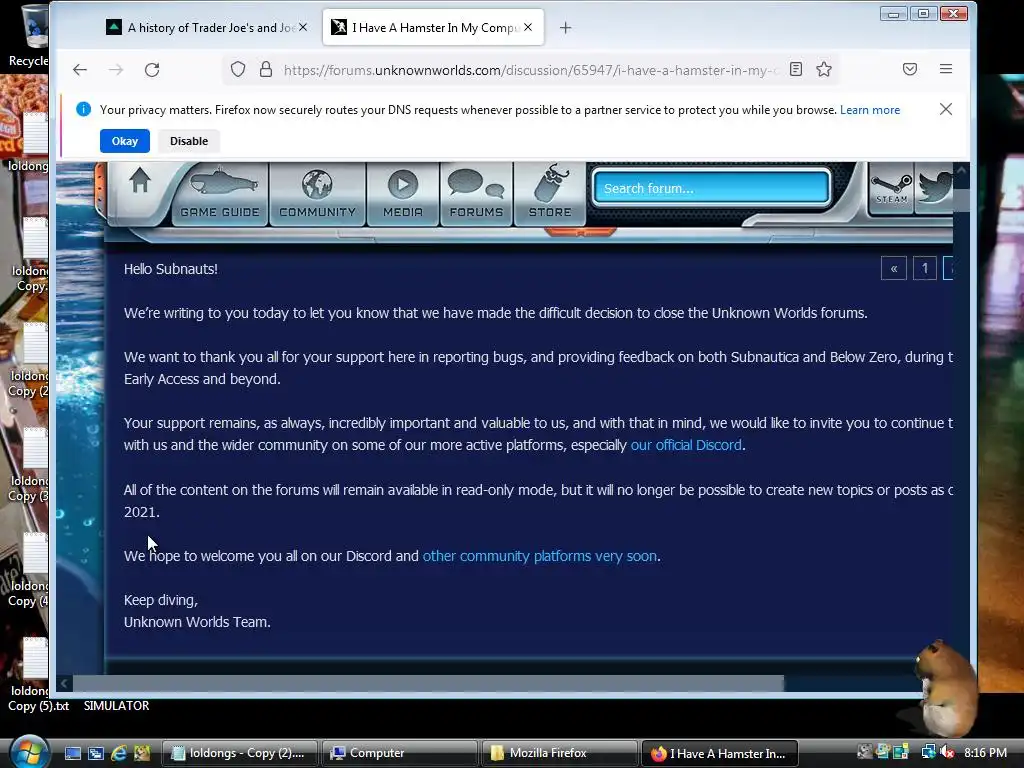Close the Hamster In My Computer tab
Image resolution: width=1024 pixels, height=768 pixels.
tap(528, 27)
